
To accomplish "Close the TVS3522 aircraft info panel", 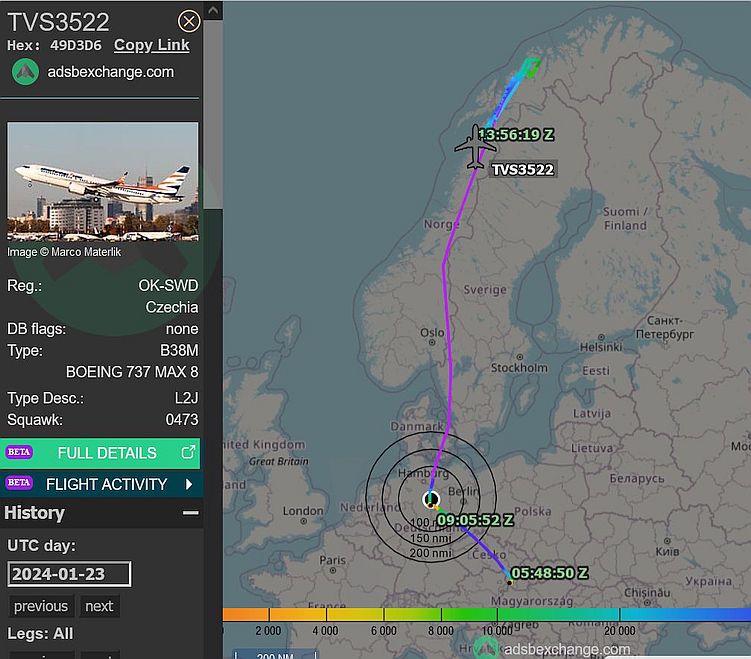I will click(189, 22).
